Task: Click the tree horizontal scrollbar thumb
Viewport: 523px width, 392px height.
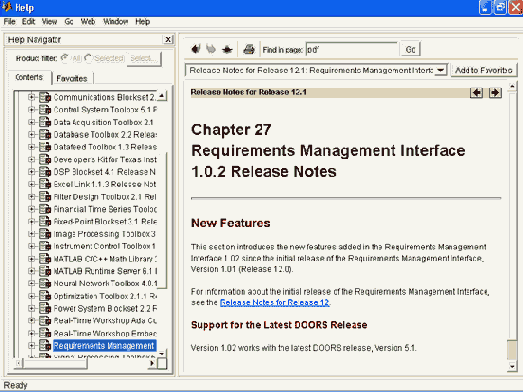Action: click(55, 363)
